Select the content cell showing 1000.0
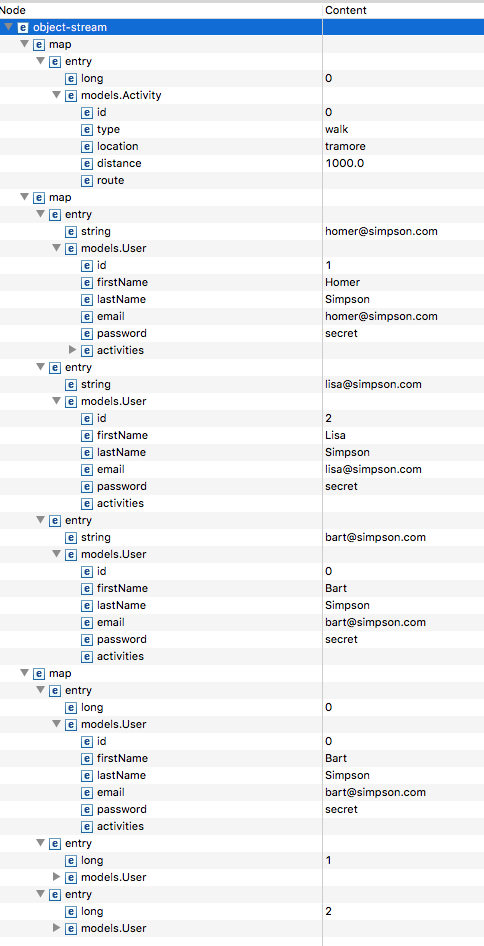 click(x=403, y=163)
